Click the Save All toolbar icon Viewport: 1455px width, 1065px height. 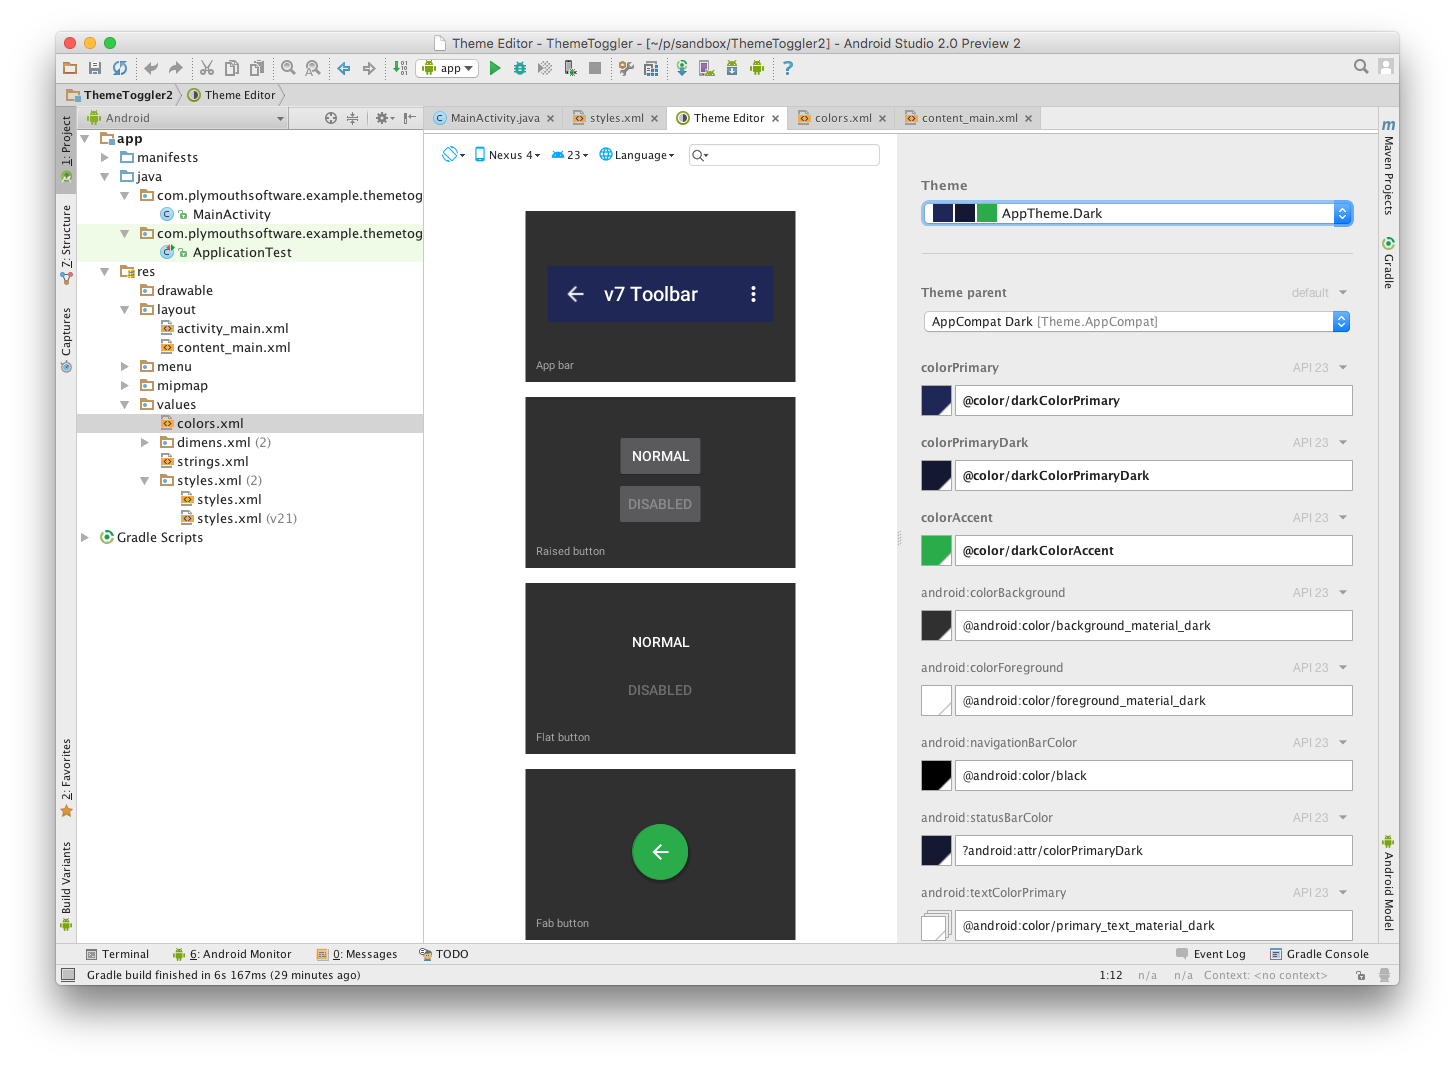(x=95, y=68)
